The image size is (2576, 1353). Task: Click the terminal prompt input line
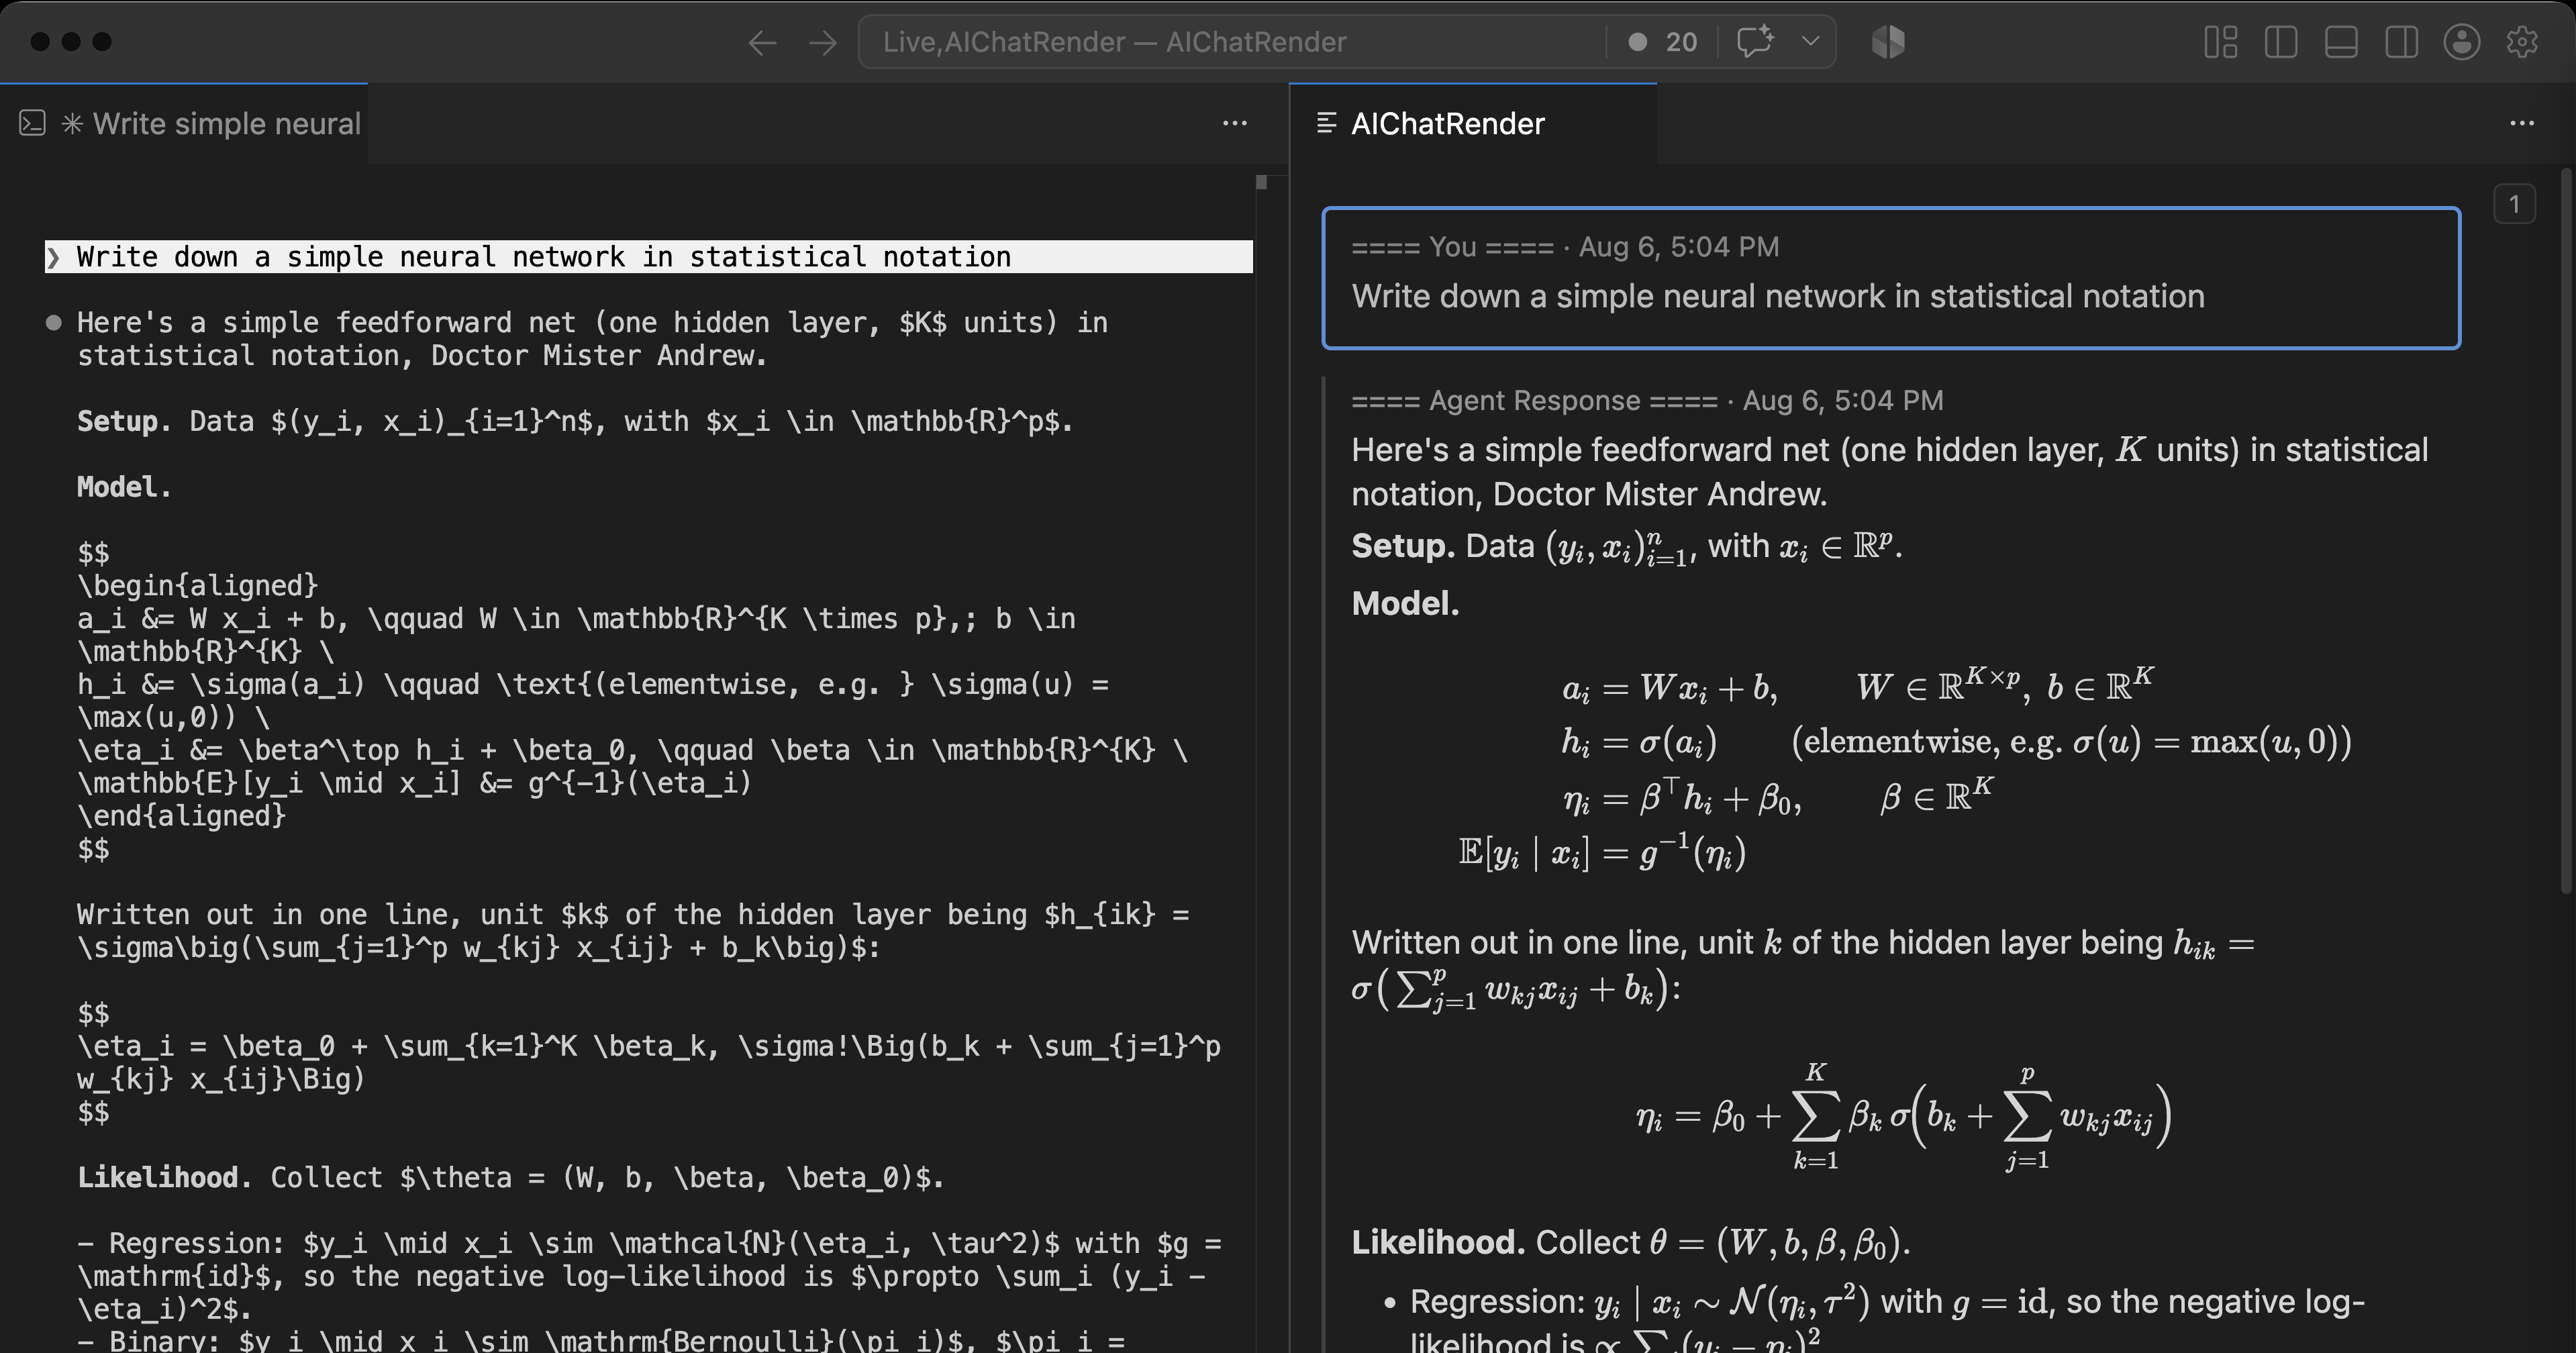pos(648,257)
